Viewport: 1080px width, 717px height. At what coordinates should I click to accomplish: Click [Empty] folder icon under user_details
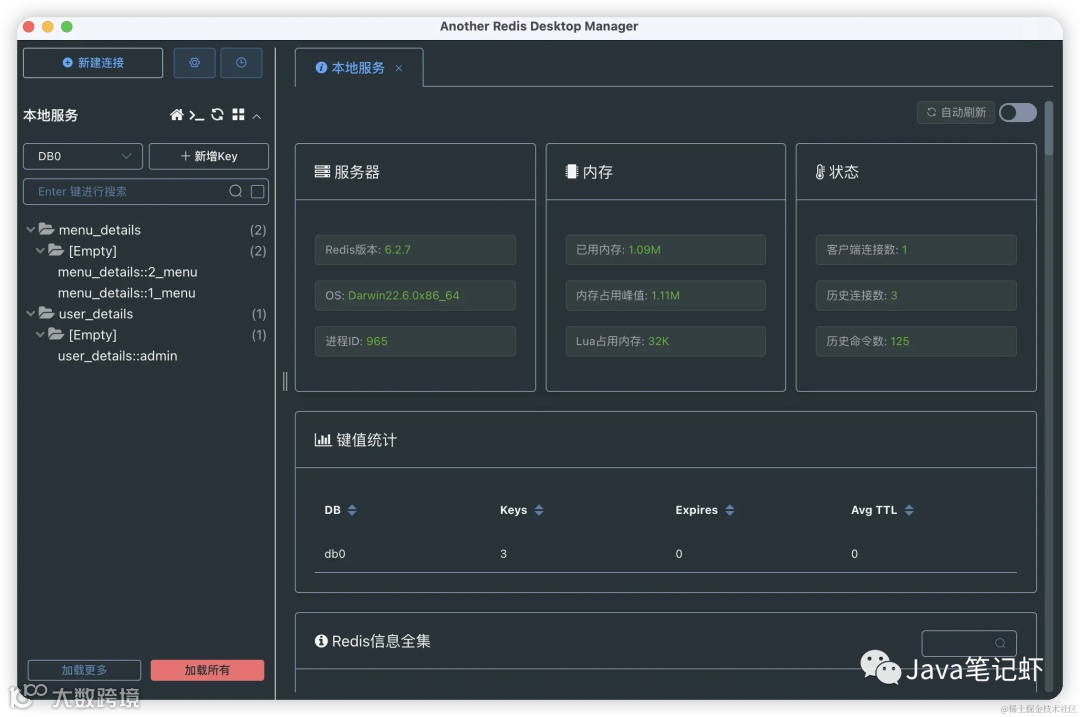pyautogui.click(x=56, y=334)
